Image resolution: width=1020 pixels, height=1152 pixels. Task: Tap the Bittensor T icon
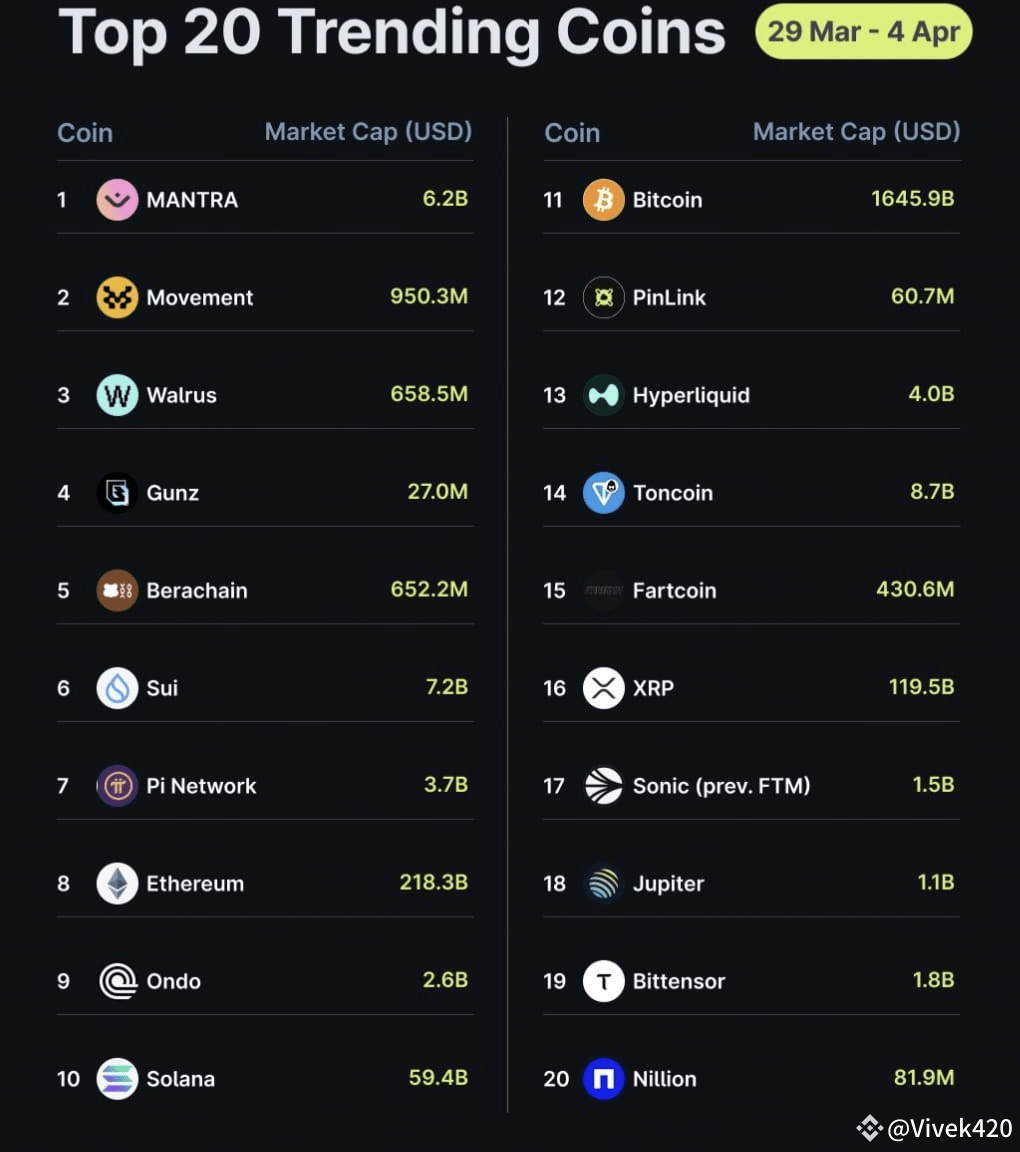pos(604,982)
